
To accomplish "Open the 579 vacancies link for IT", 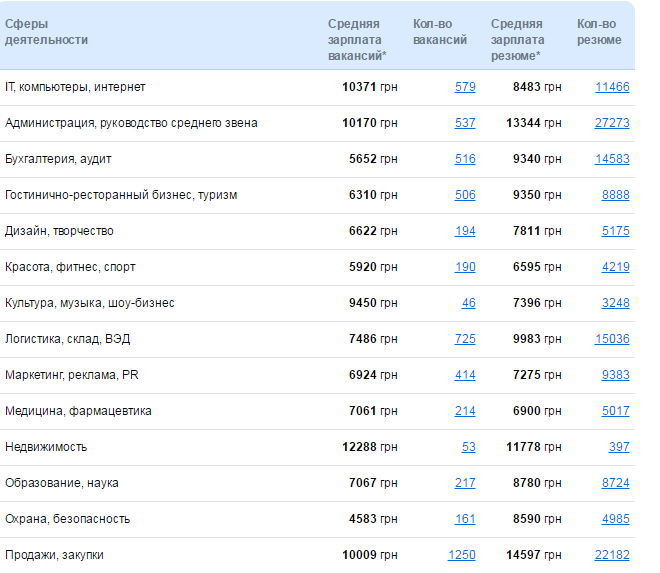I will click(465, 87).
